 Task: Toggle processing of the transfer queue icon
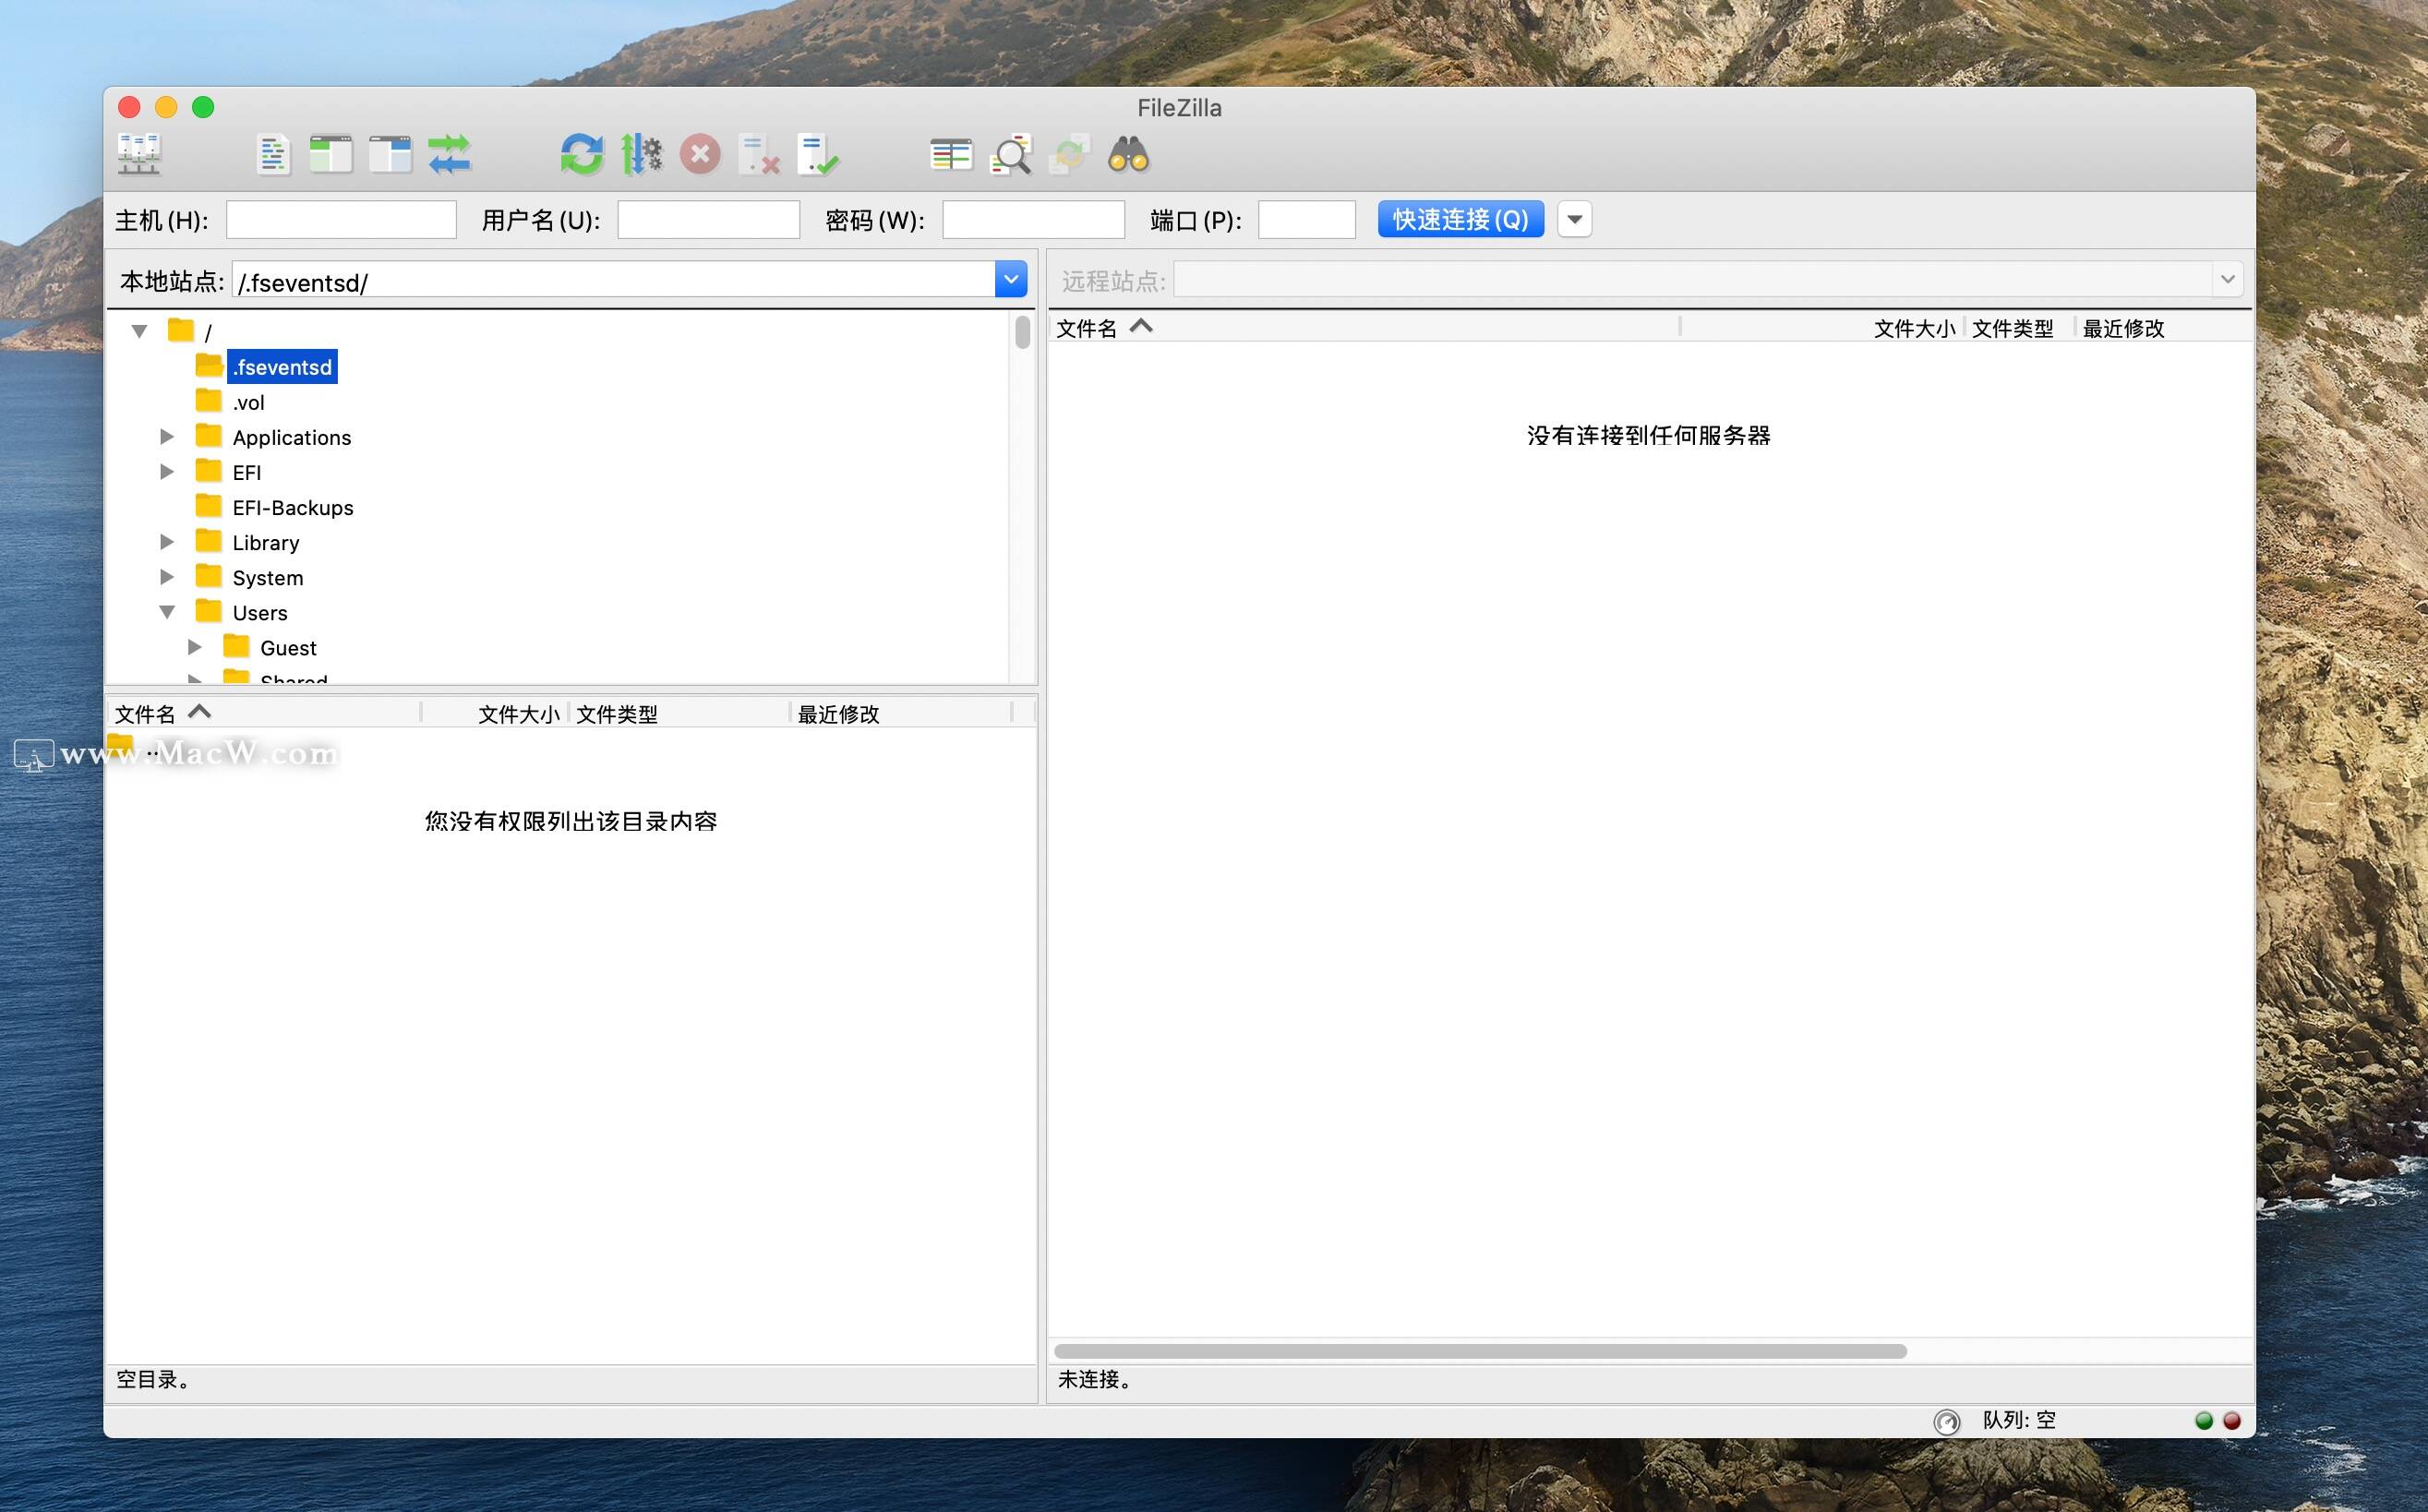641,155
